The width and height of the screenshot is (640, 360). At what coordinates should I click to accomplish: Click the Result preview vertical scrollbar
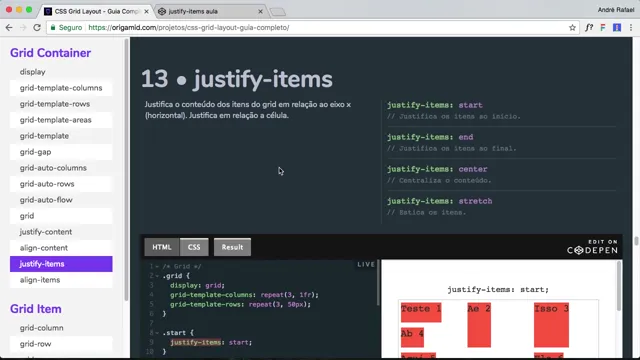(619, 286)
